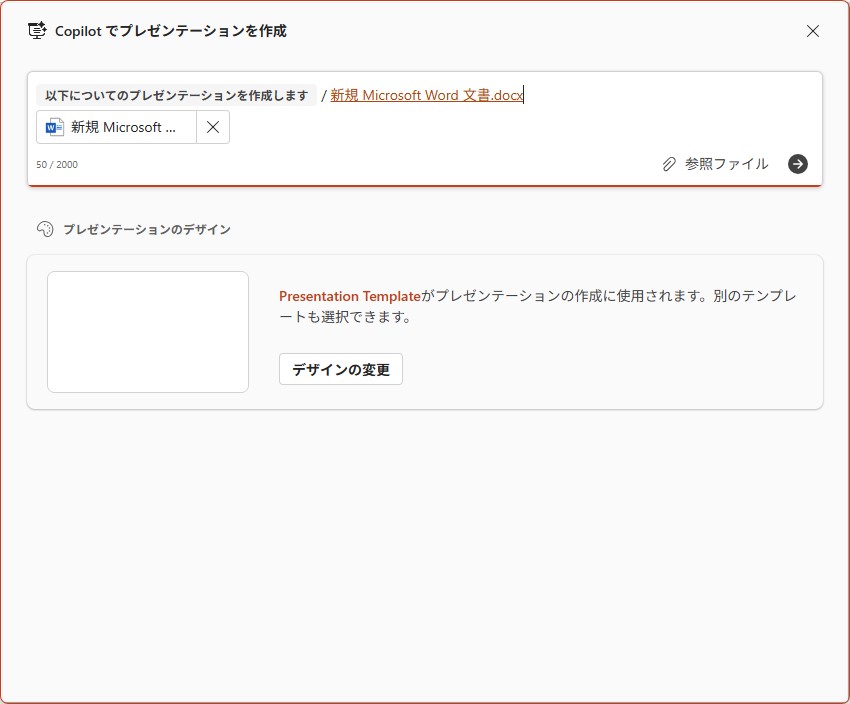Remove the attached Word file with its X icon
Screen dimensions: 850x704
point(212,126)
